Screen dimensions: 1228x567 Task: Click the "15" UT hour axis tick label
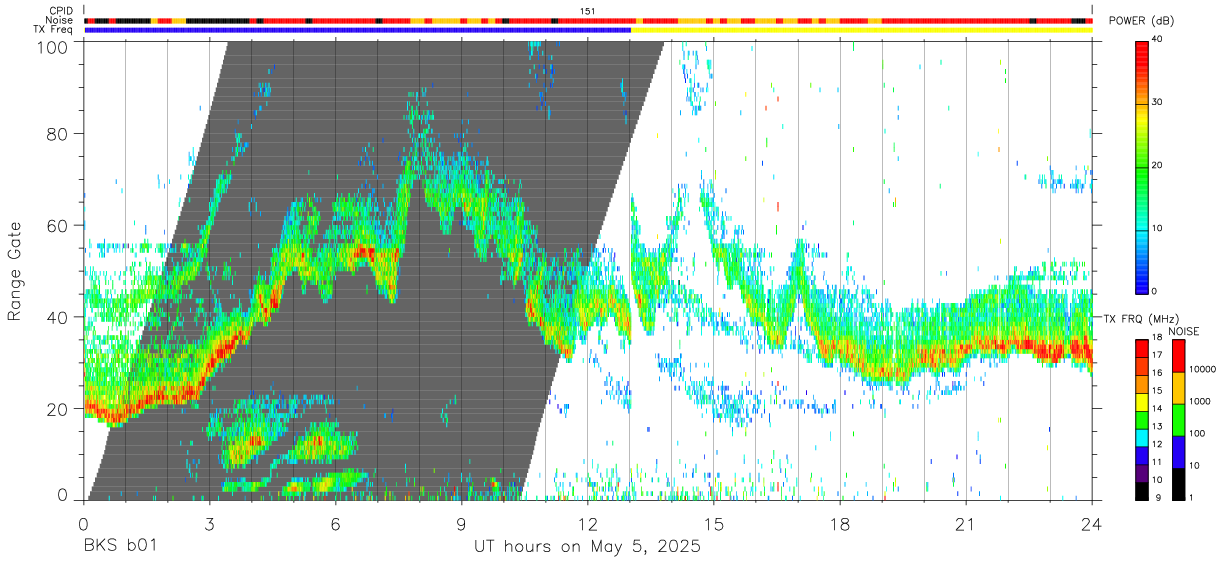[x=713, y=524]
